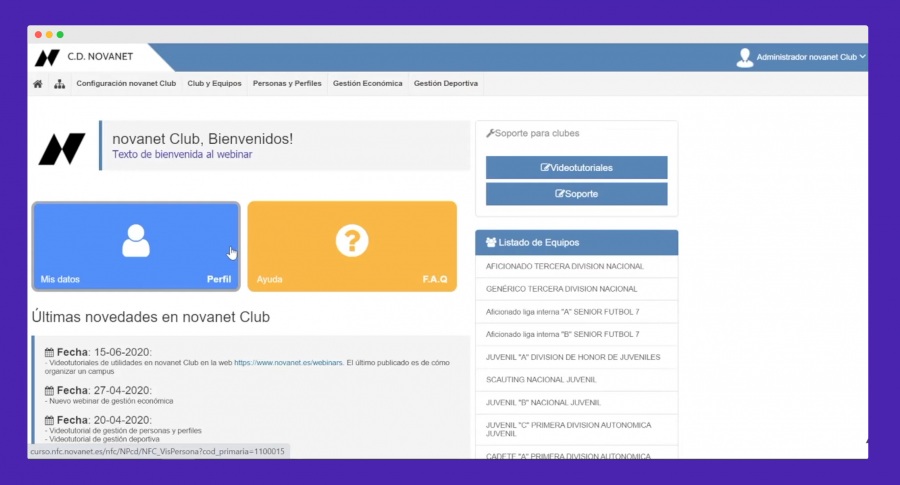Click the Nuevo webinar de gestión económica entry
This screenshot has height=485, width=900.
(109, 401)
